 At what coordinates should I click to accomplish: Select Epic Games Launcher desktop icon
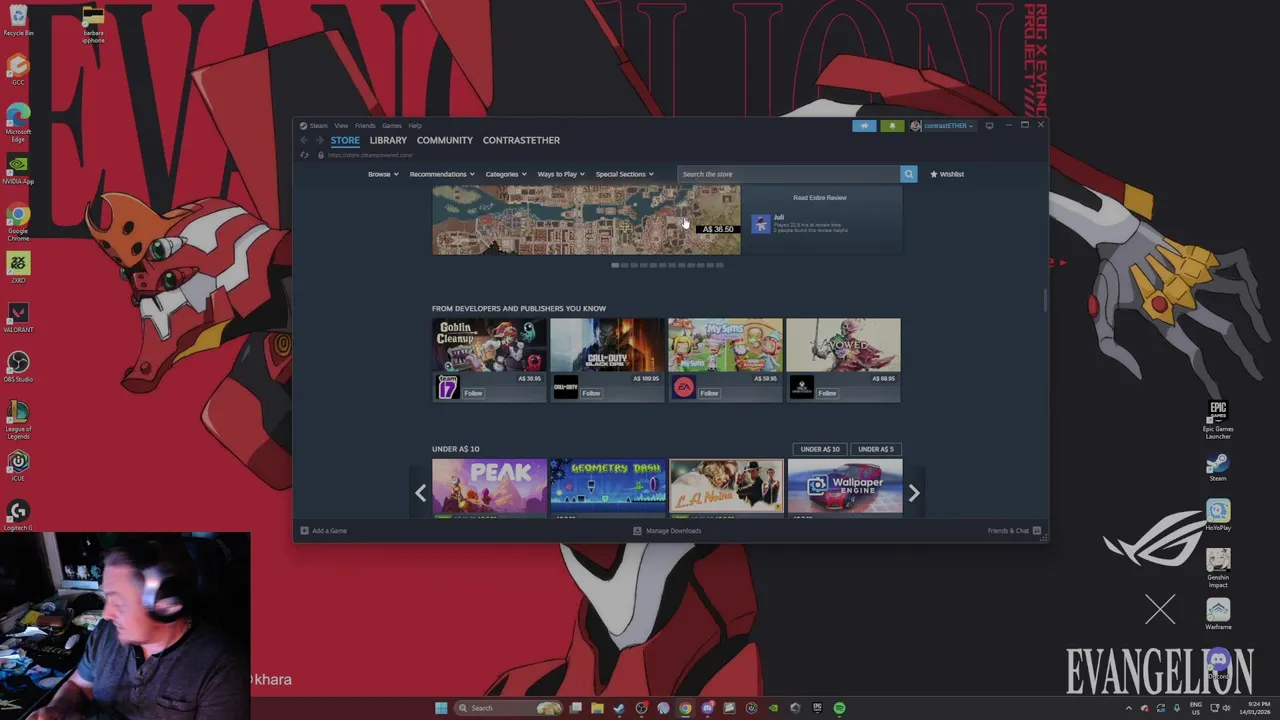[x=1218, y=420]
